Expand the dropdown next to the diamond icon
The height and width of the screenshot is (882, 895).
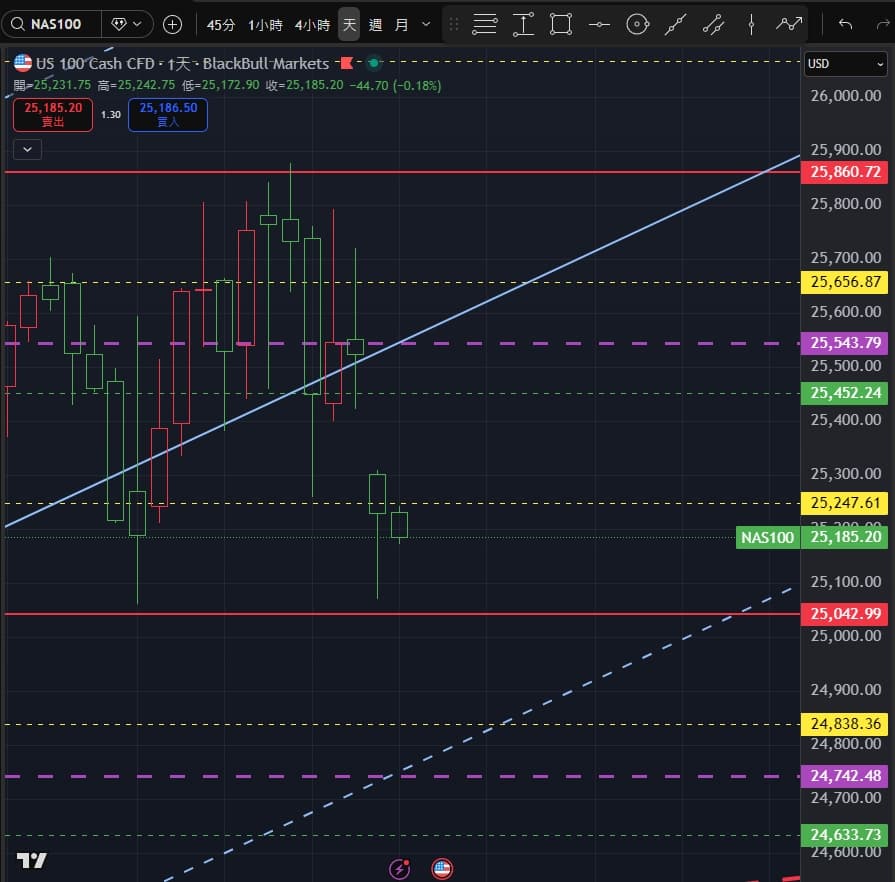coord(137,25)
